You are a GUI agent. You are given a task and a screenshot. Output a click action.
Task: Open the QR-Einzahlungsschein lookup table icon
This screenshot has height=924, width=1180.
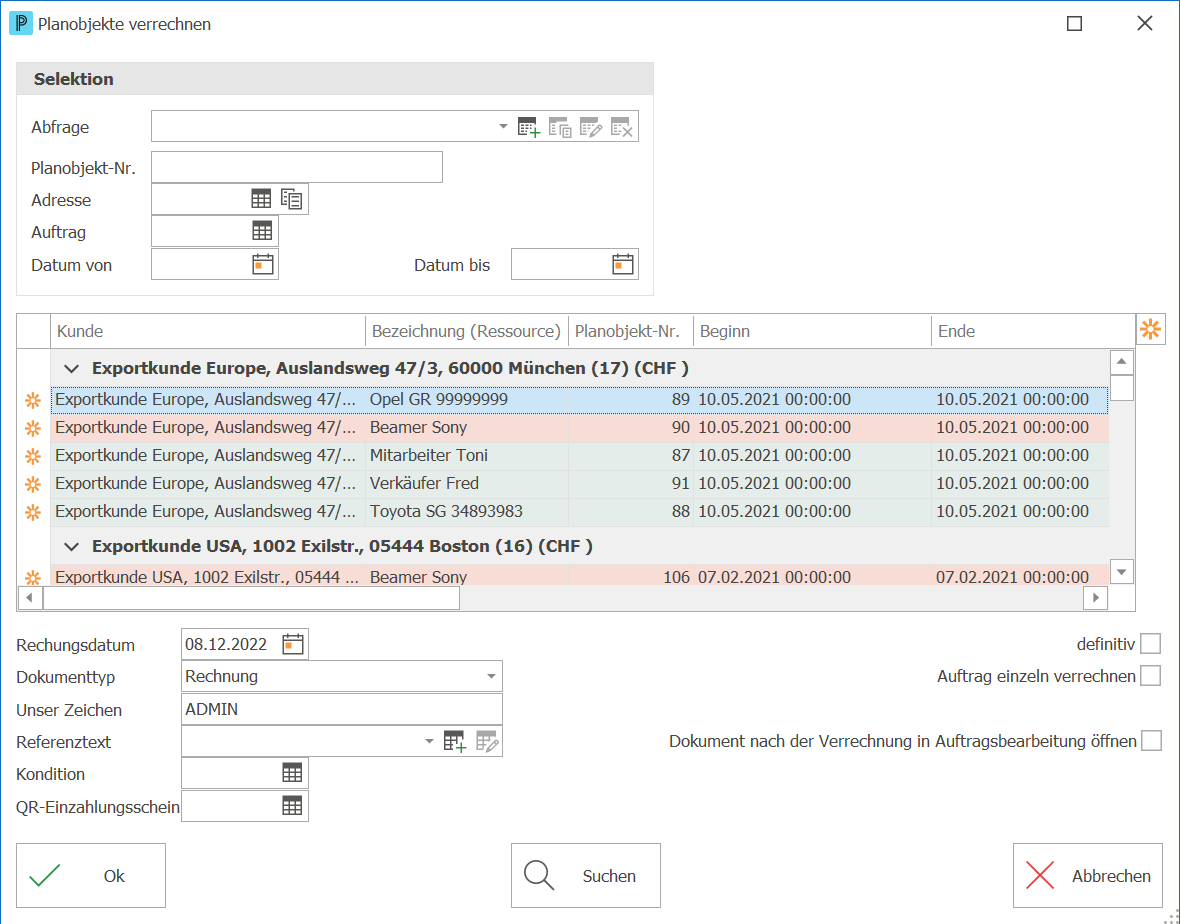(292, 806)
